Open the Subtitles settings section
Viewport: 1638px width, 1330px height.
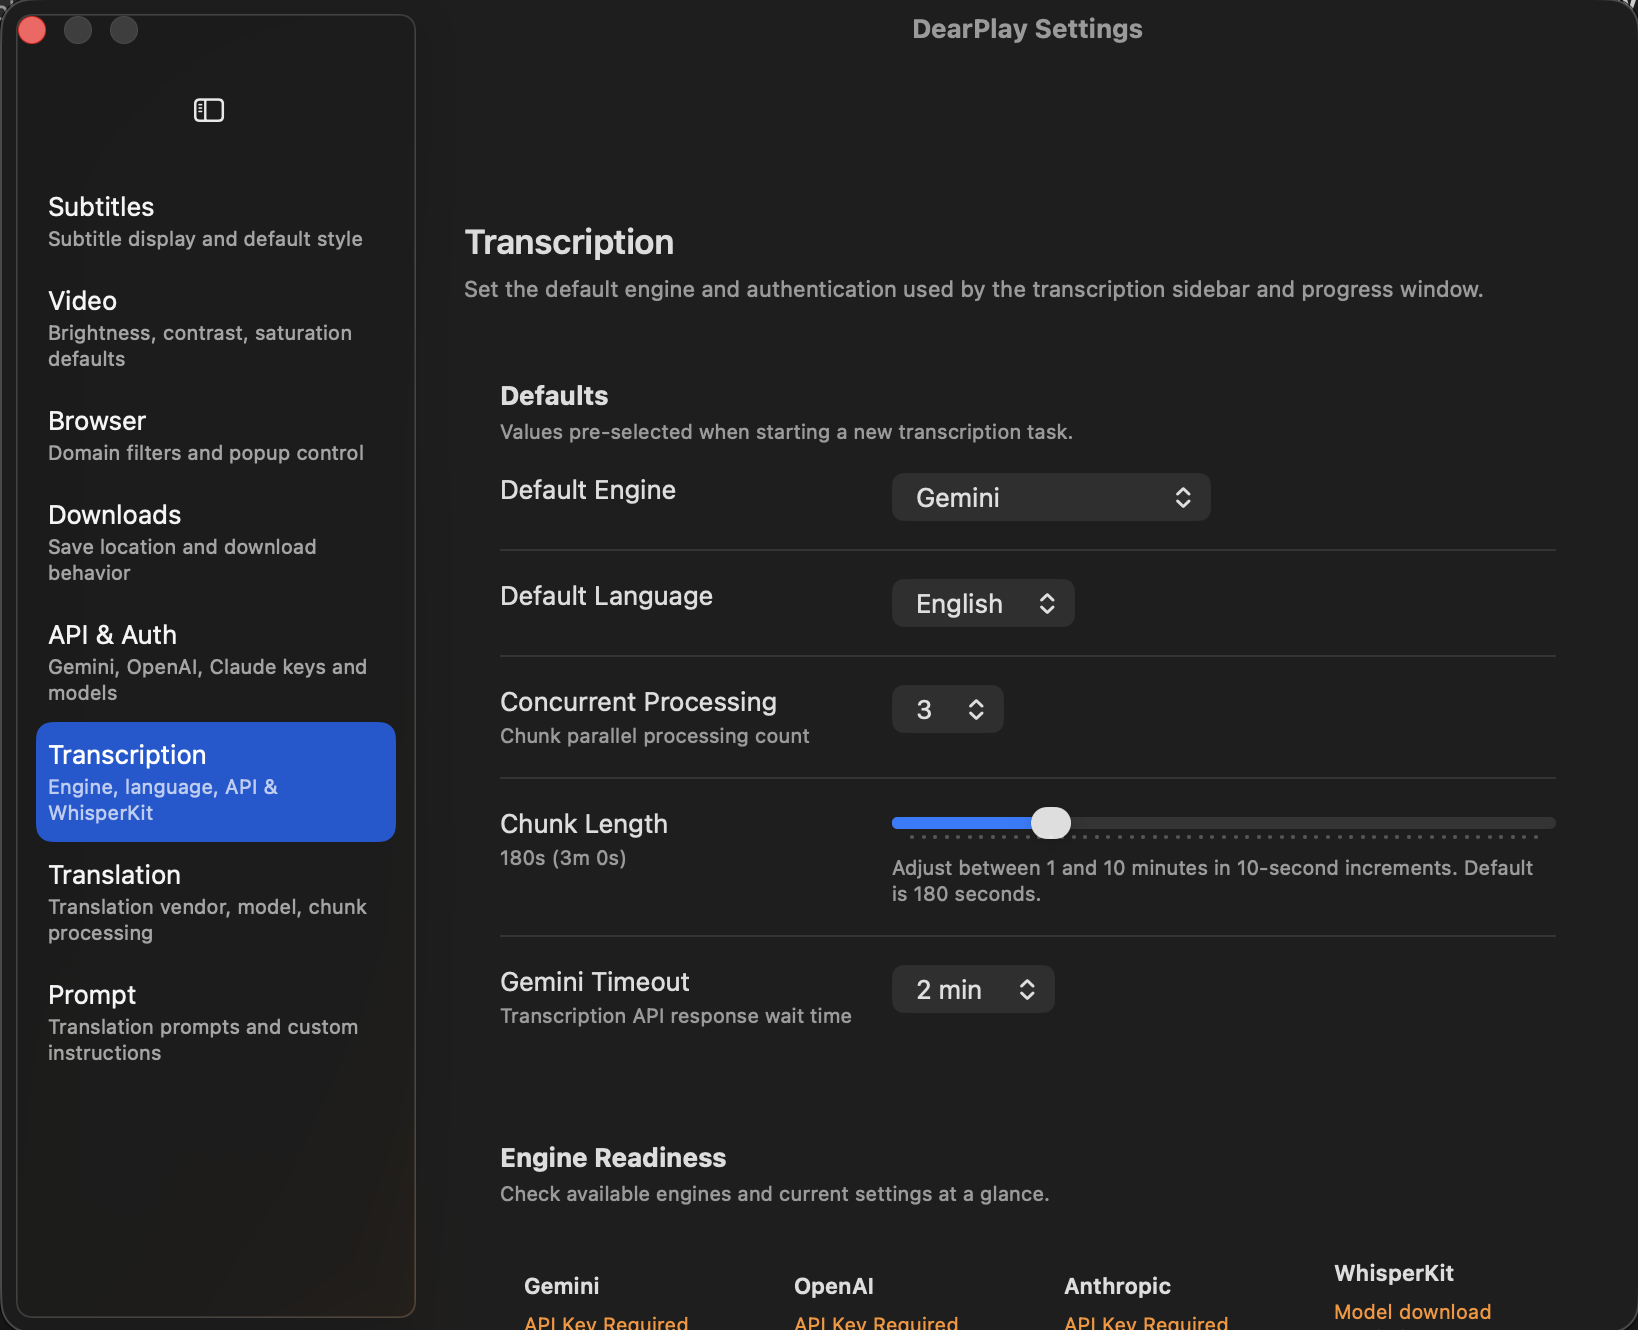(x=216, y=222)
